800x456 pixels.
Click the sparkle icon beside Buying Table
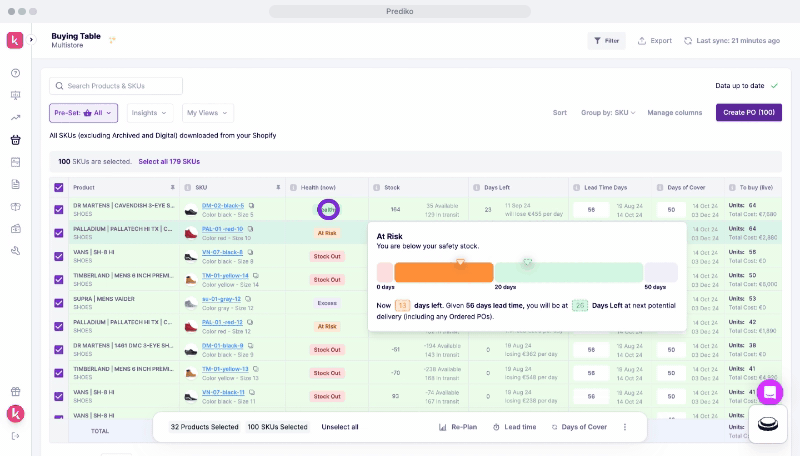[x=112, y=40]
